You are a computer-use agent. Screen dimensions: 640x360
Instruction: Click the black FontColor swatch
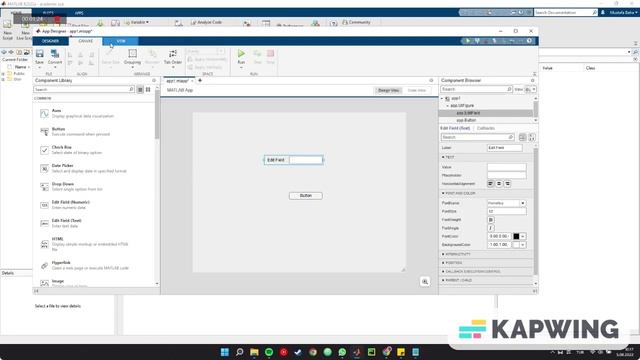click(x=516, y=236)
